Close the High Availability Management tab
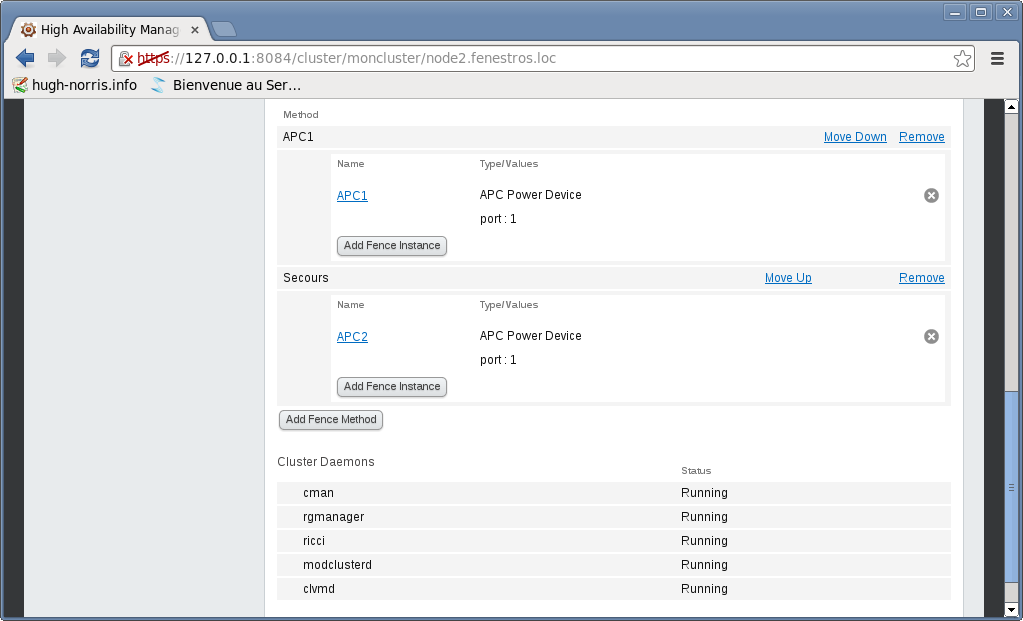Image resolution: width=1023 pixels, height=621 pixels. [194, 30]
